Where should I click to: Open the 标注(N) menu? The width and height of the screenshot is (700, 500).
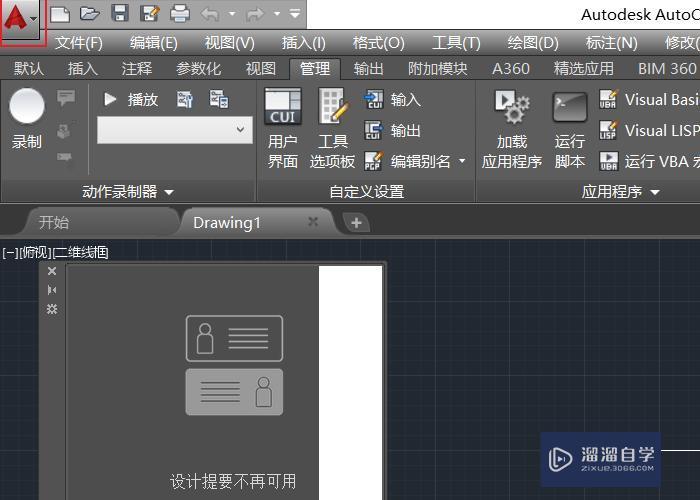[612, 43]
